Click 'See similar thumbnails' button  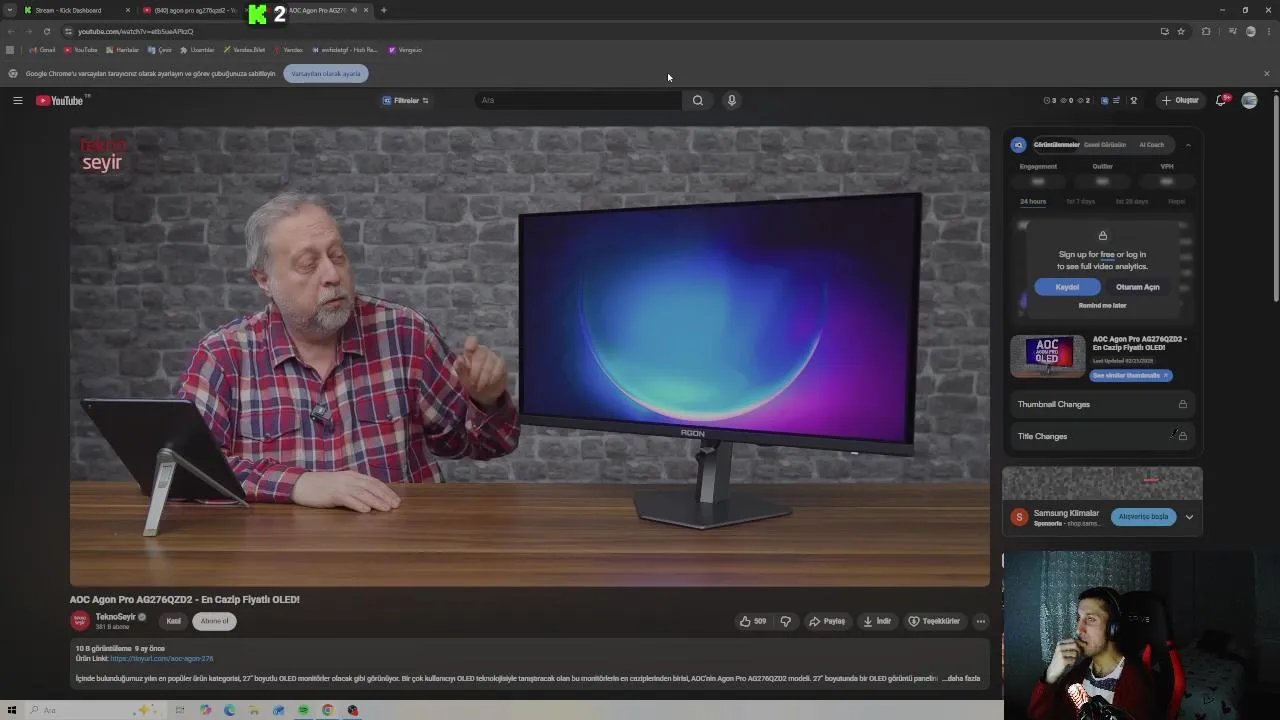pos(1131,375)
